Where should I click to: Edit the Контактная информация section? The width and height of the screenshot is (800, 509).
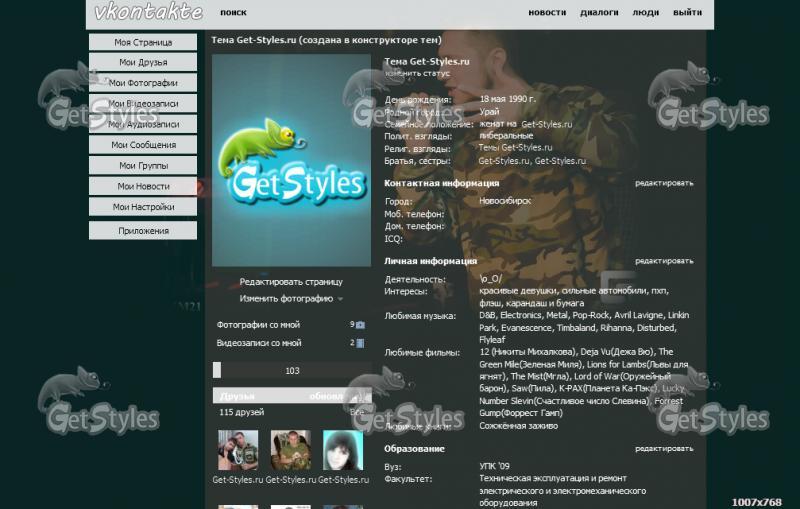[x=663, y=184]
